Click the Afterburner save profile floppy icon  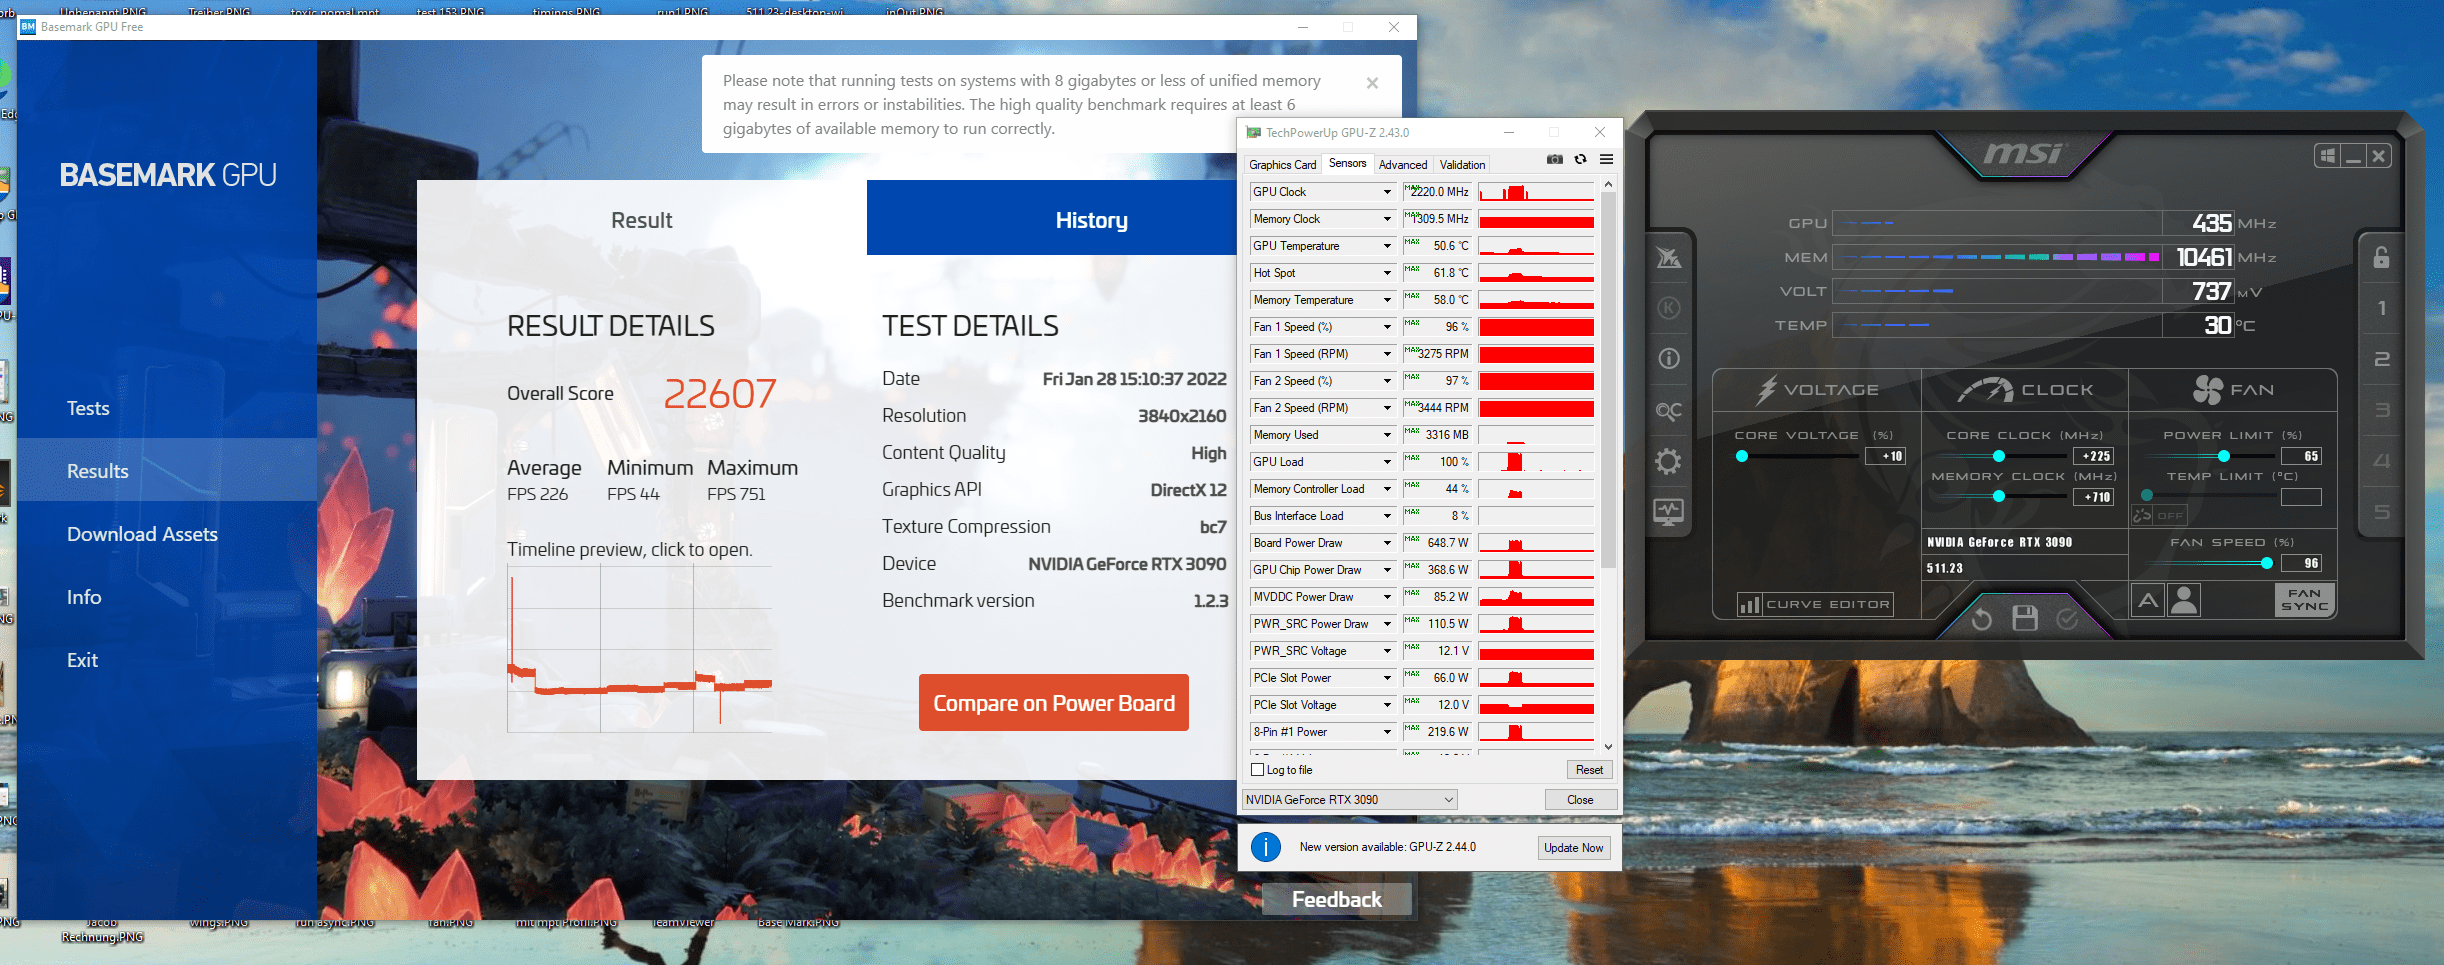2025,618
